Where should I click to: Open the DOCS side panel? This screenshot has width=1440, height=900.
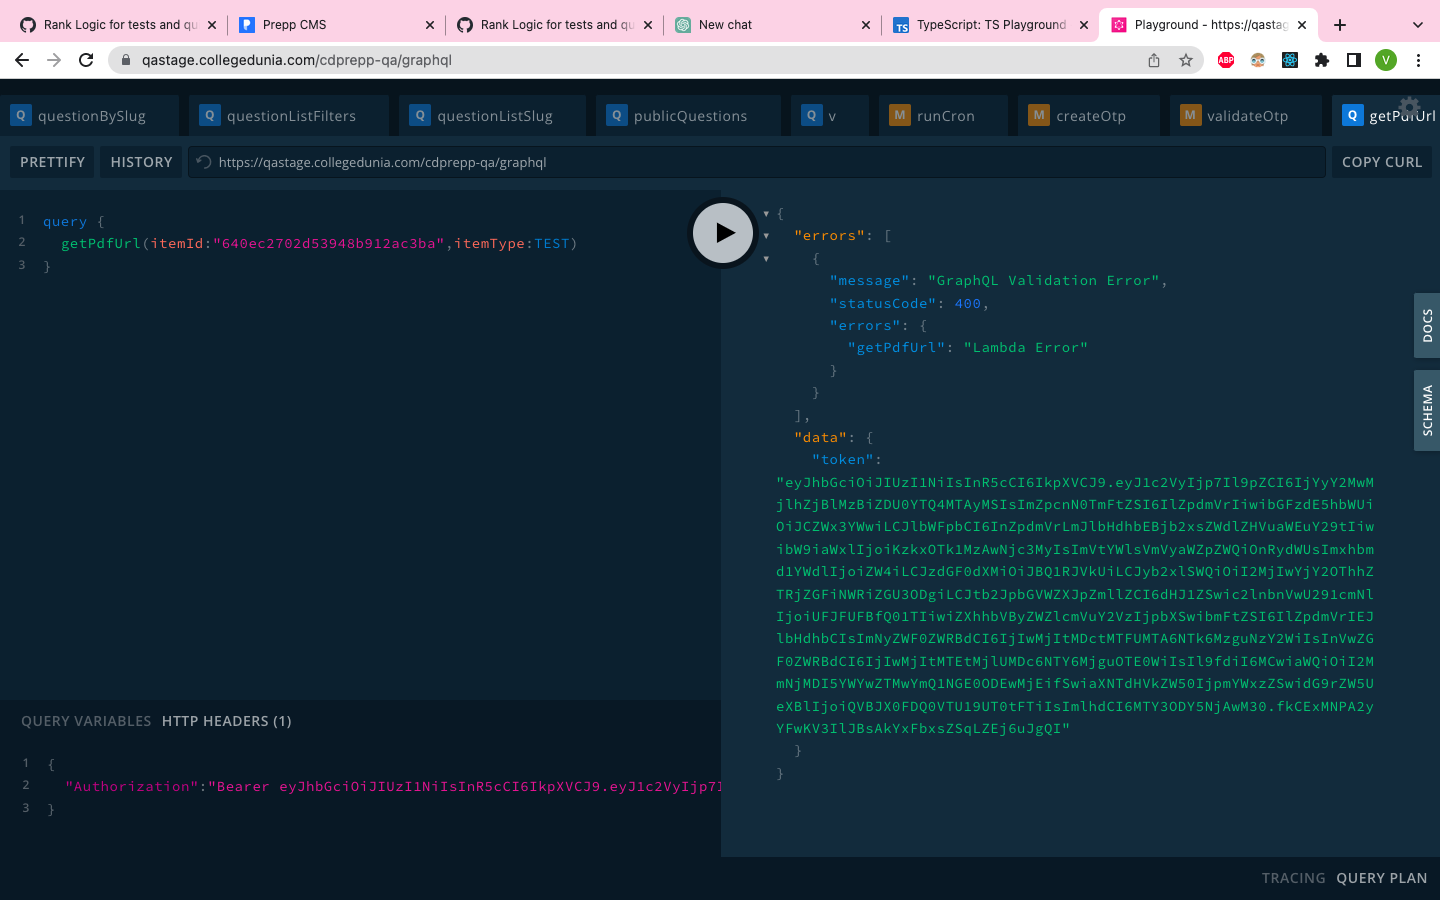1427,325
